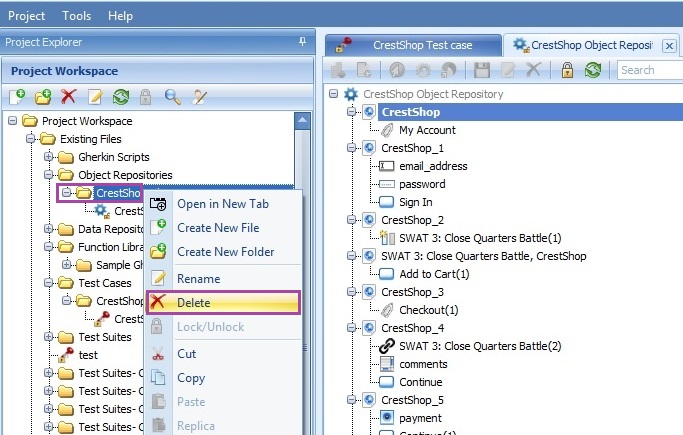Click the magnifier search icon in Project Workspace toolbar
683x435 pixels.
tap(172, 97)
